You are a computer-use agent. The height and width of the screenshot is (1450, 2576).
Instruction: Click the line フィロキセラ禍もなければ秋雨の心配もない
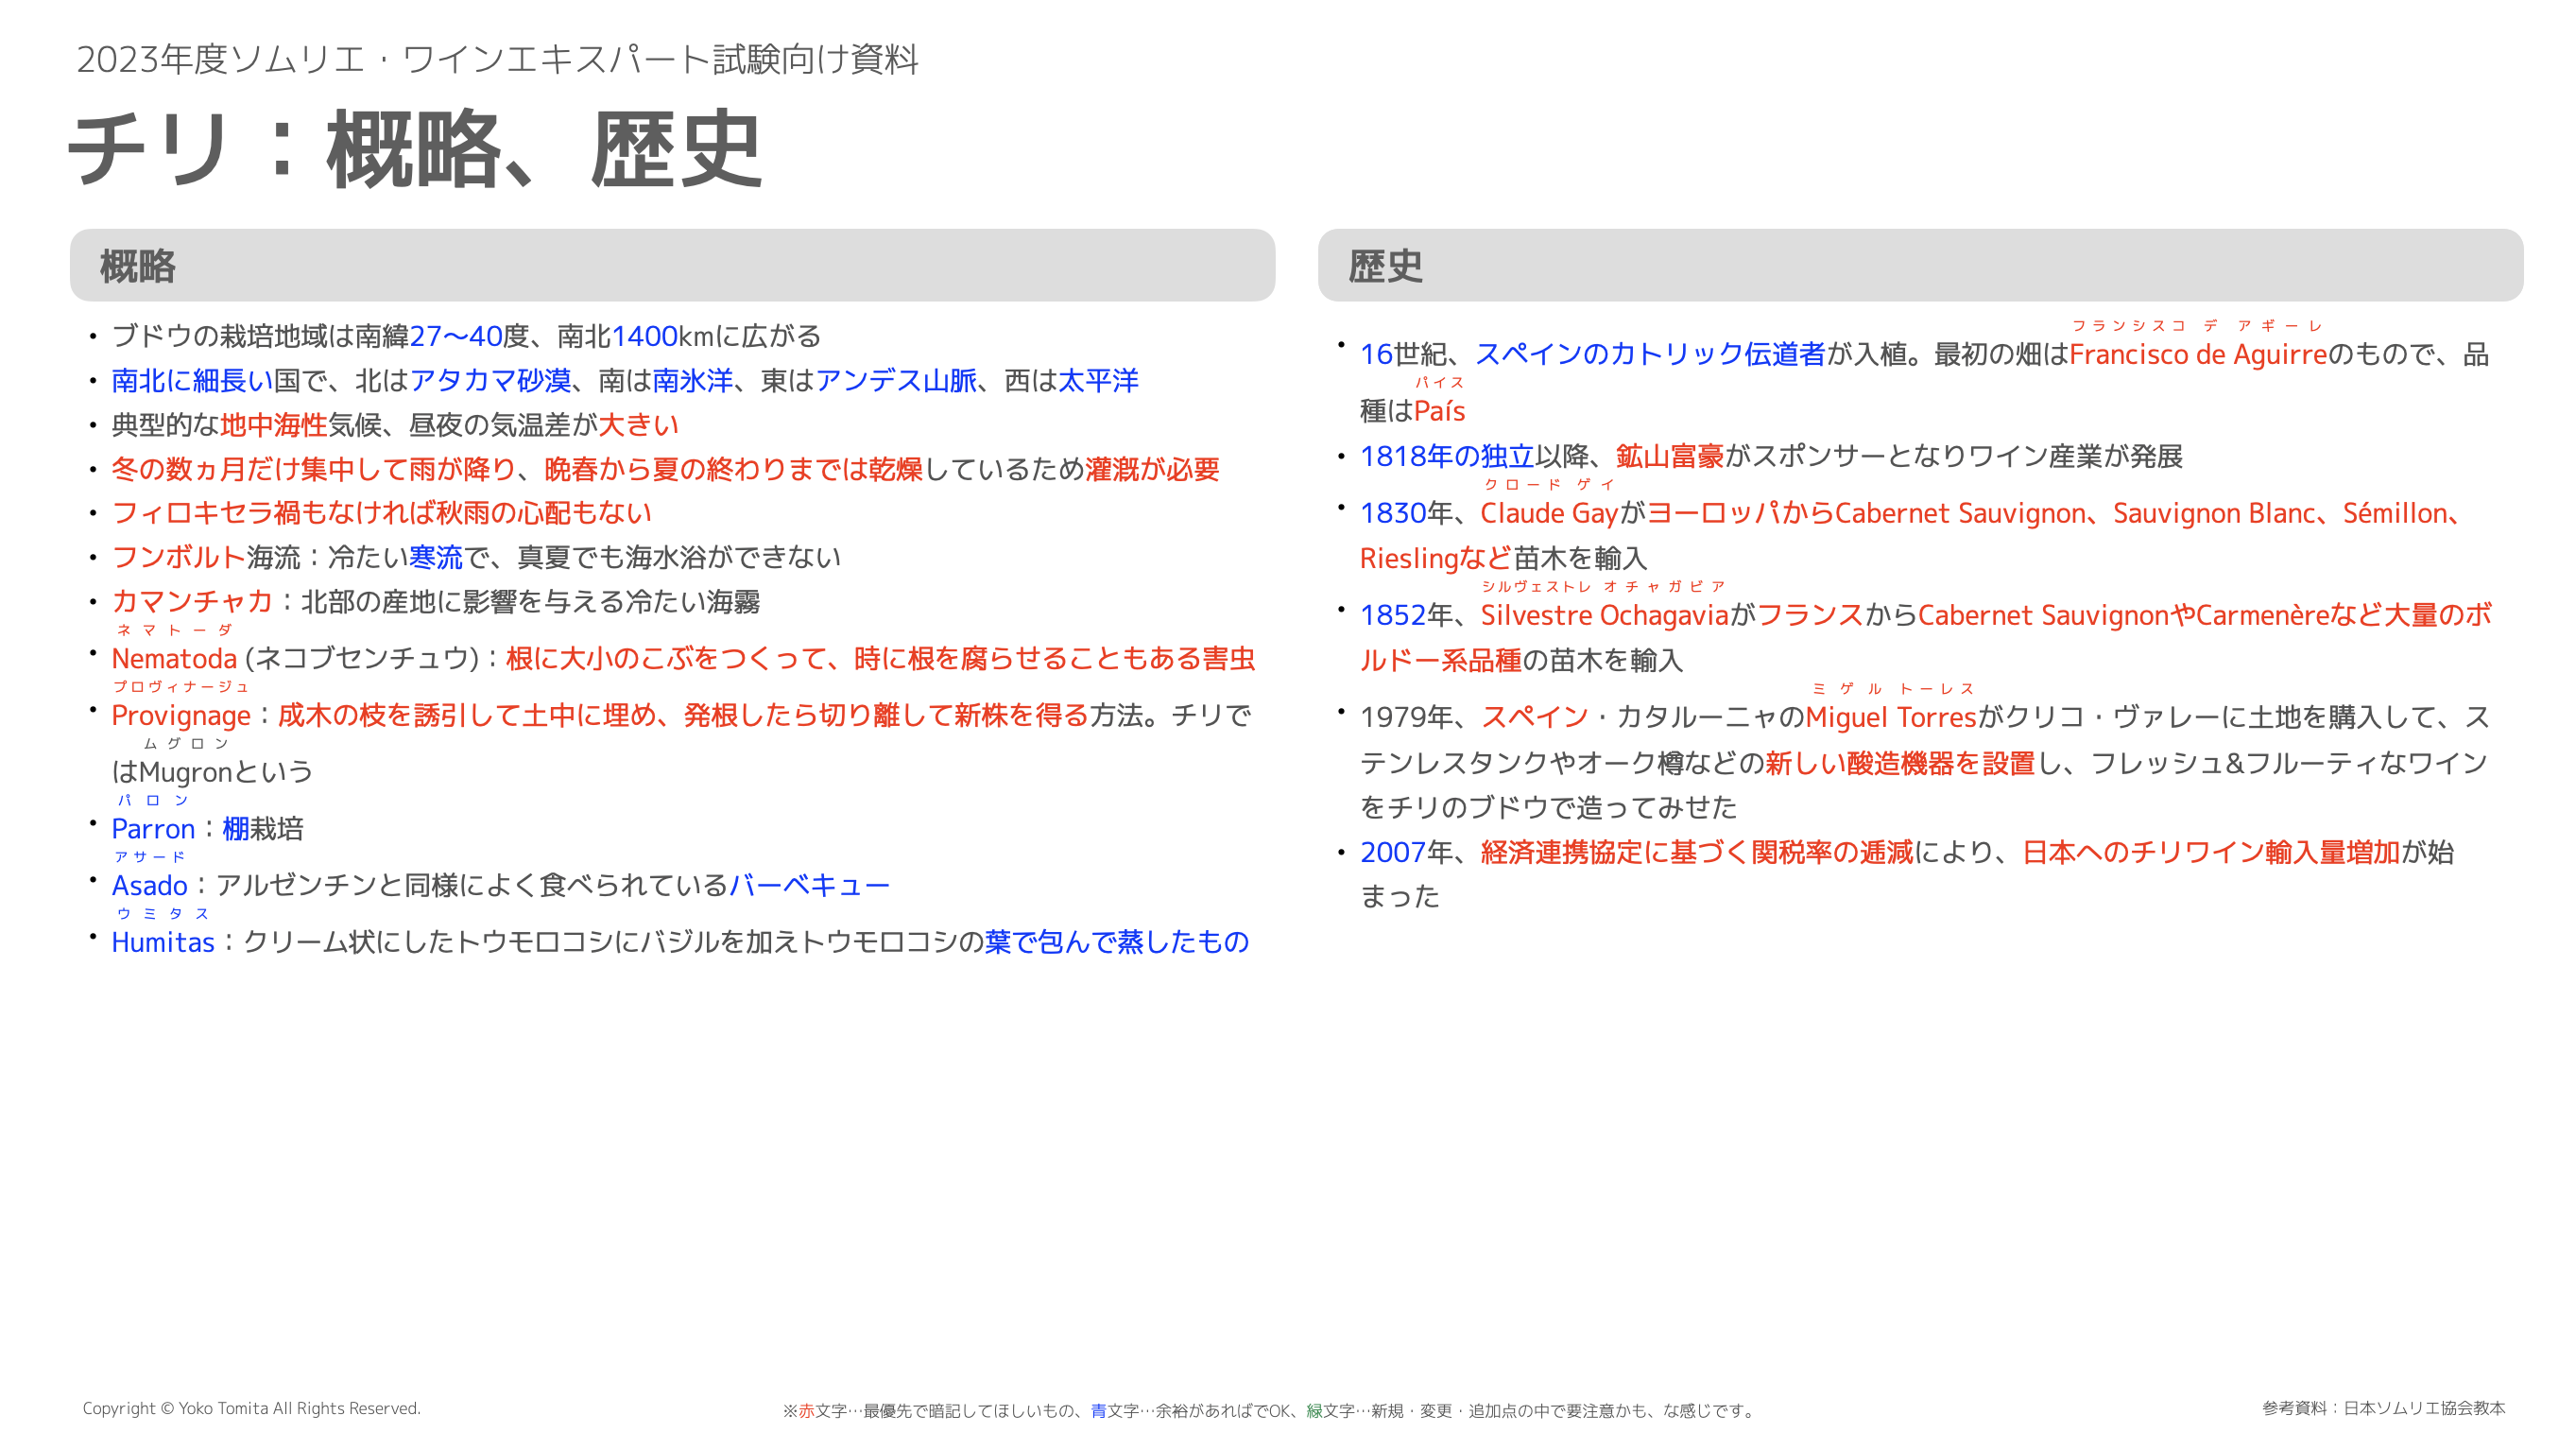(381, 513)
